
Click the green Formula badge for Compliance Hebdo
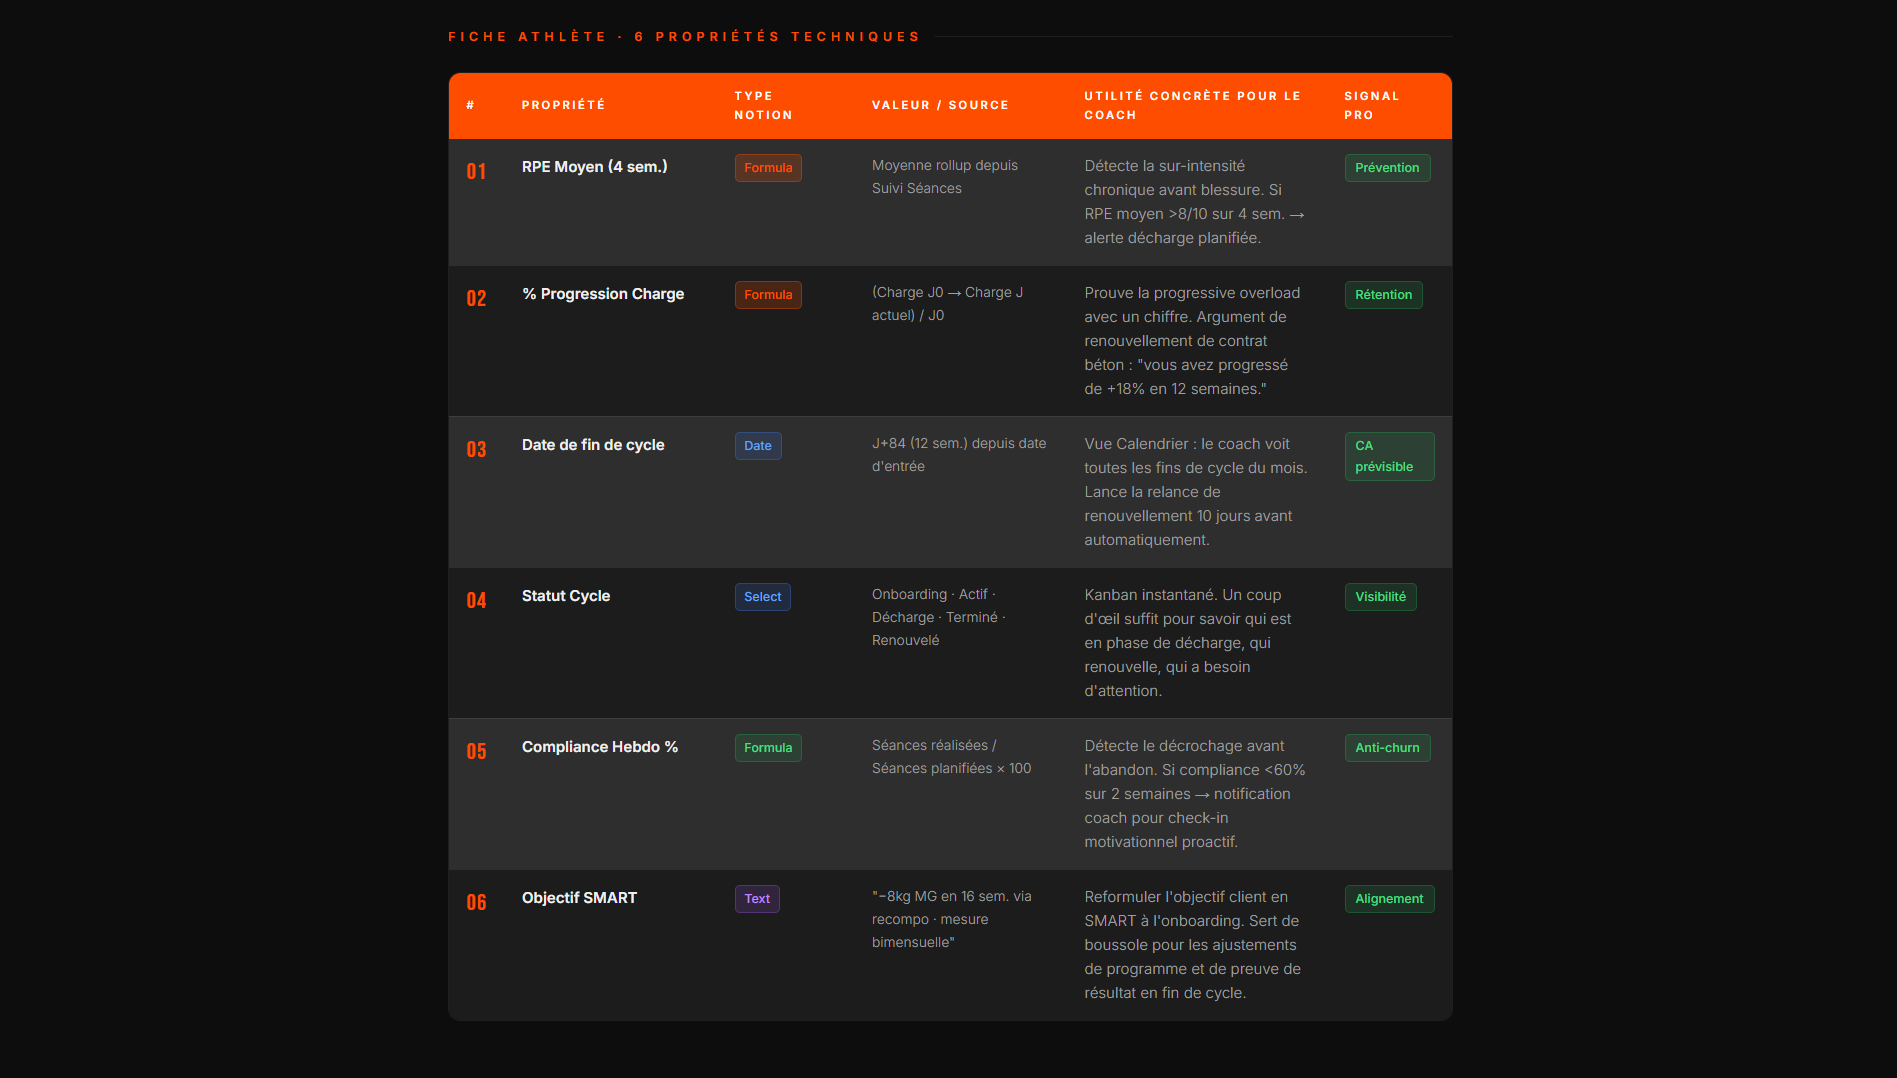click(x=767, y=748)
